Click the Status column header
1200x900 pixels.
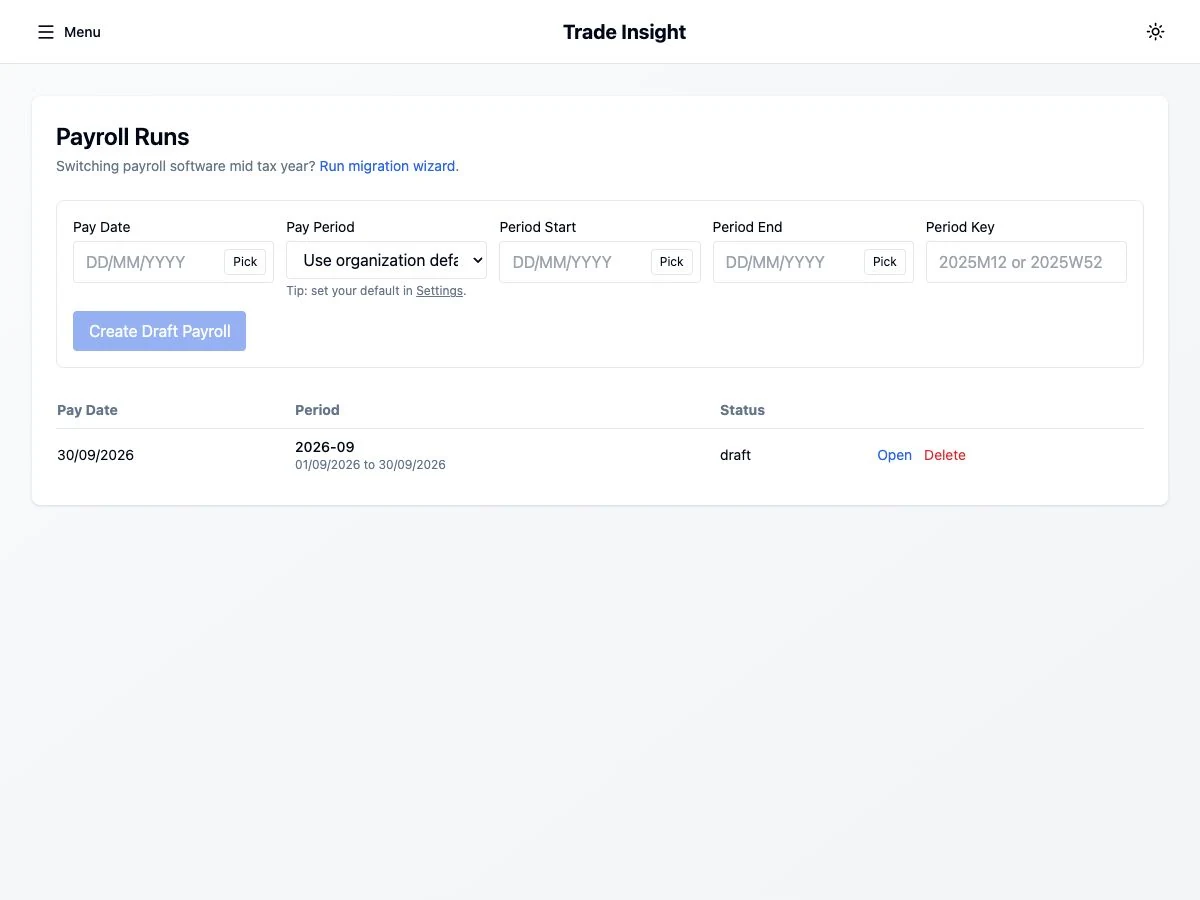pos(742,410)
